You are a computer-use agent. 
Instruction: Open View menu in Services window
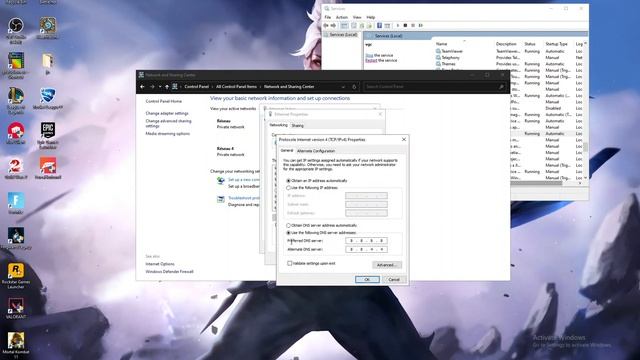357,17
